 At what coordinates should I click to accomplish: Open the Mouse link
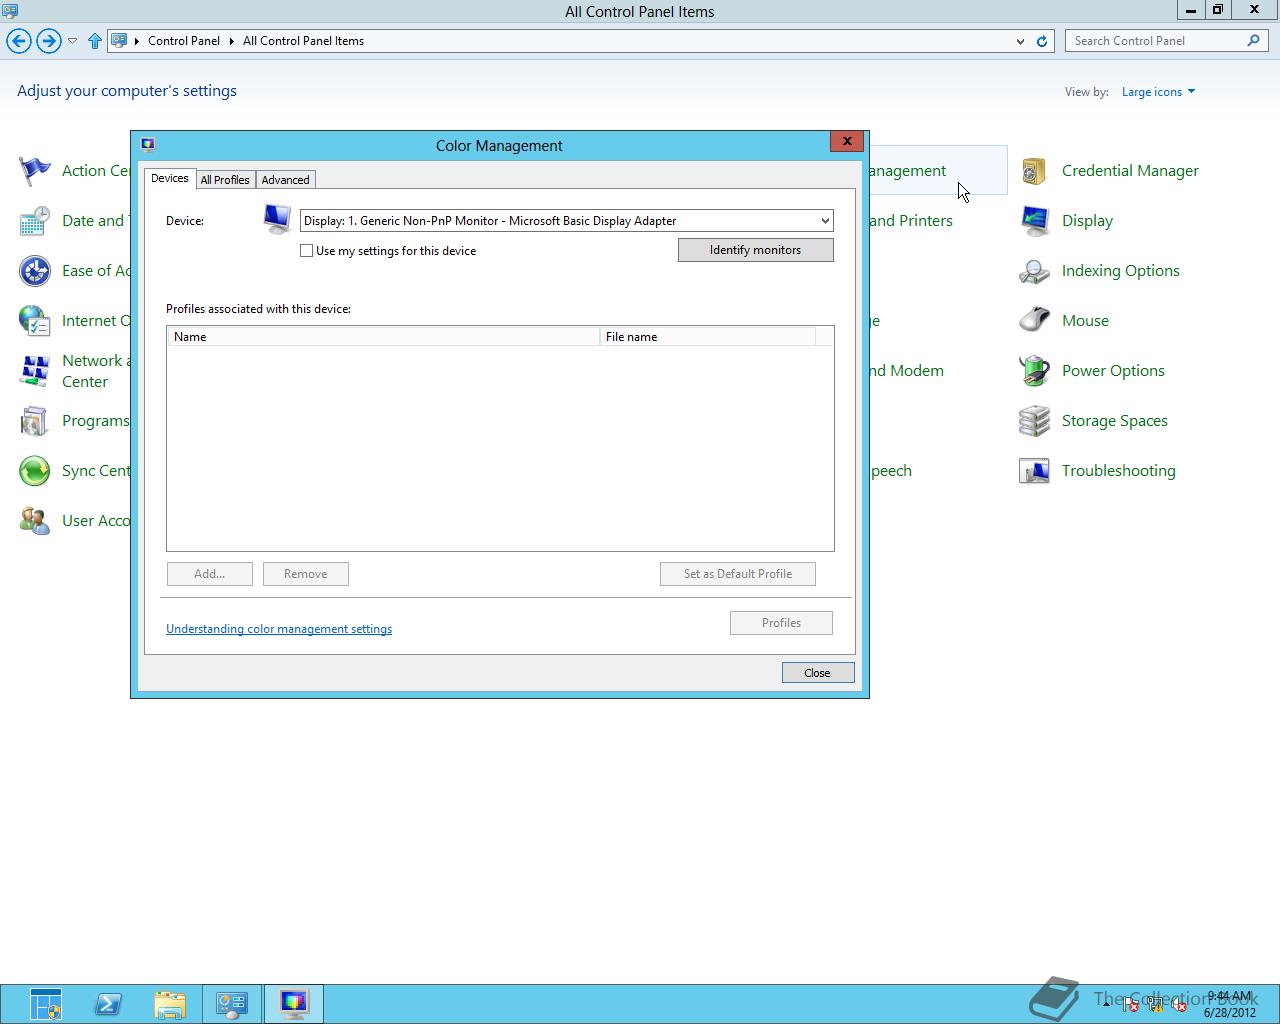[1085, 321]
